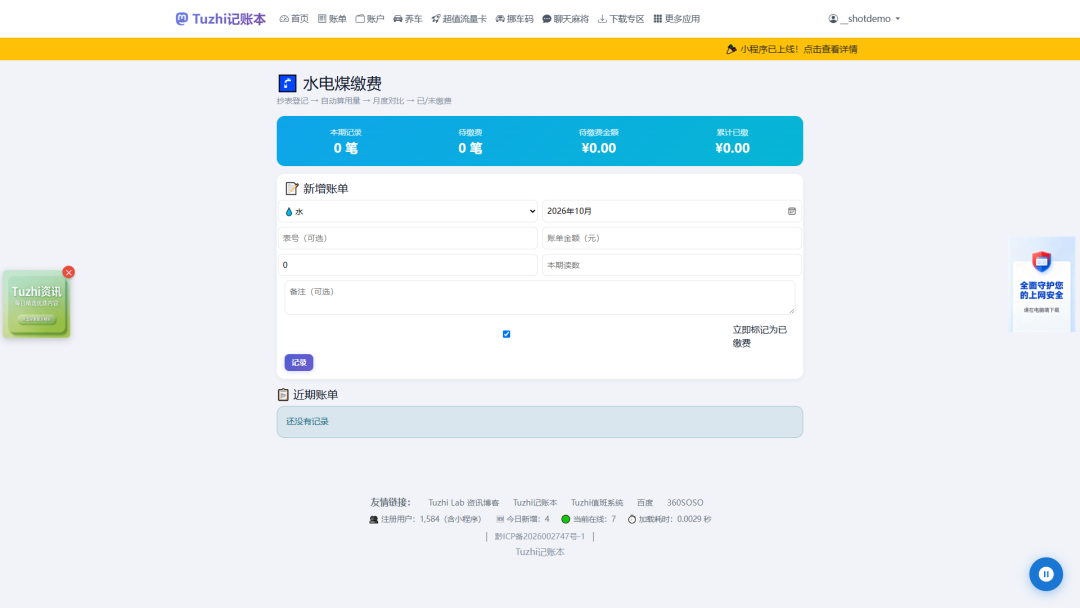This screenshot has width=1080, height=608.
Task: Focus the 表号(可选) input field
Action: (408, 238)
